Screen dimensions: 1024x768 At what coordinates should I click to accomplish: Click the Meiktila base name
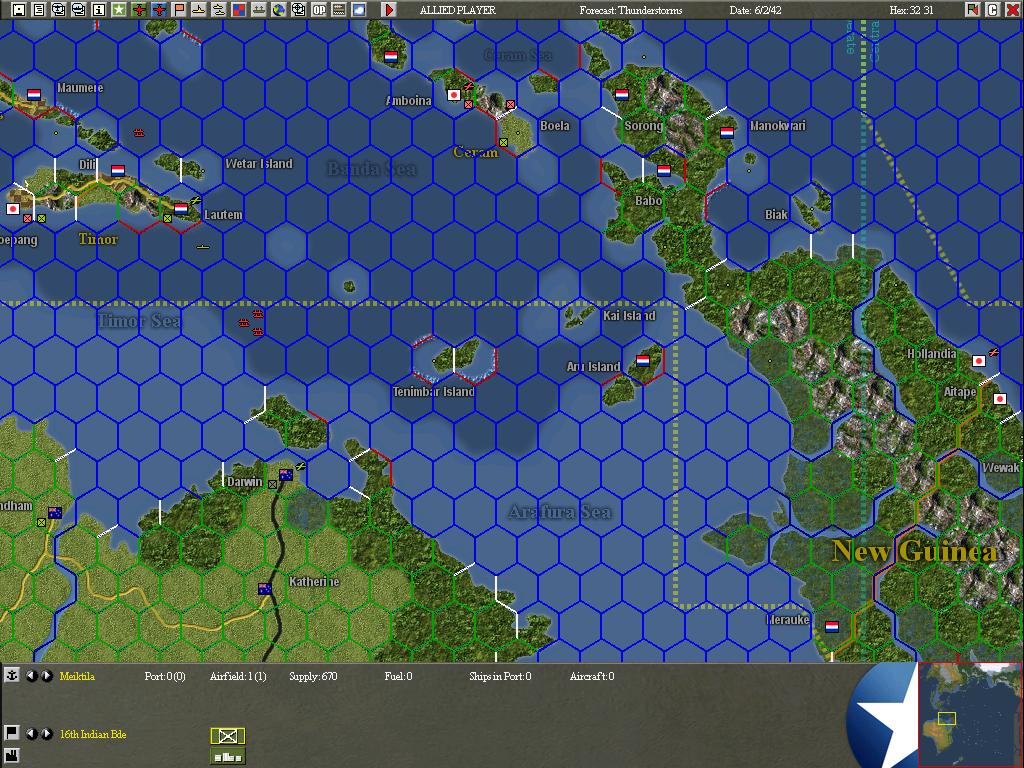77,676
